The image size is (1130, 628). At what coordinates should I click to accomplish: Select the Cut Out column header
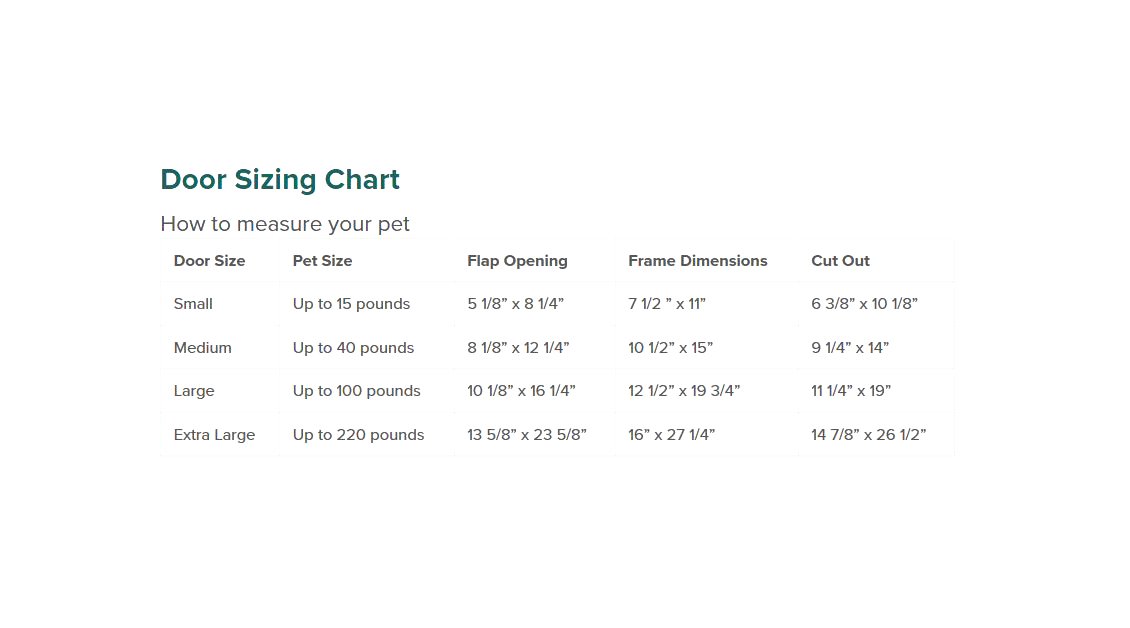click(840, 261)
